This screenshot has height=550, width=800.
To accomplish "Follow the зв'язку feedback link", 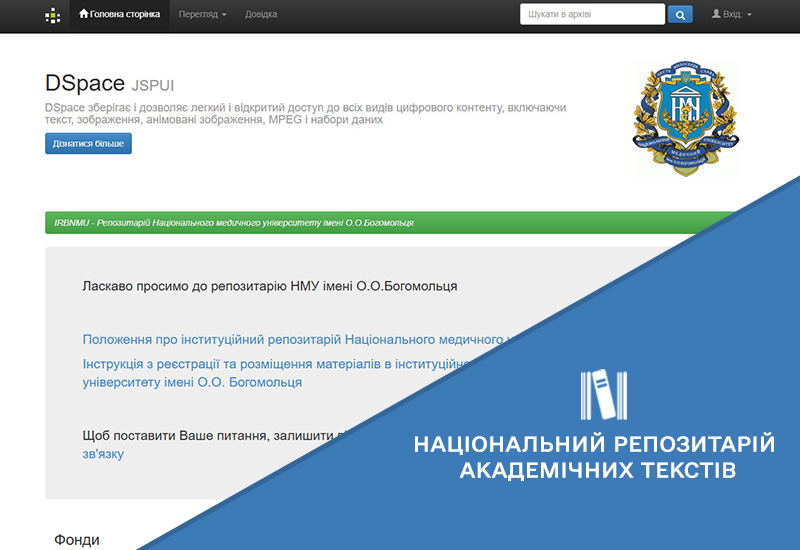I will pyautogui.click(x=103, y=454).
